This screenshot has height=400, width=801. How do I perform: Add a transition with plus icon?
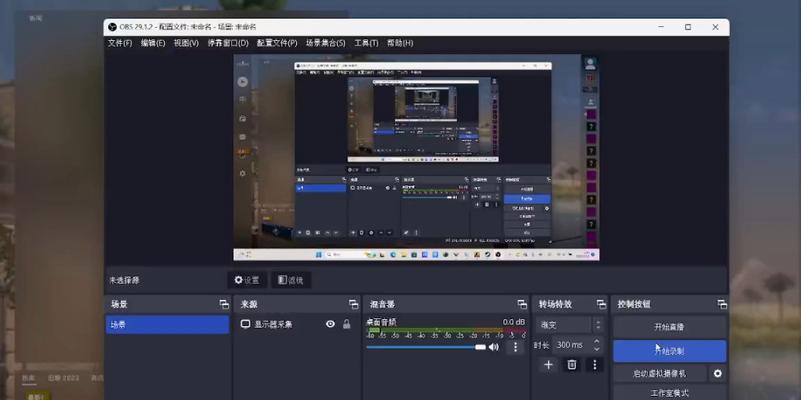coord(548,365)
